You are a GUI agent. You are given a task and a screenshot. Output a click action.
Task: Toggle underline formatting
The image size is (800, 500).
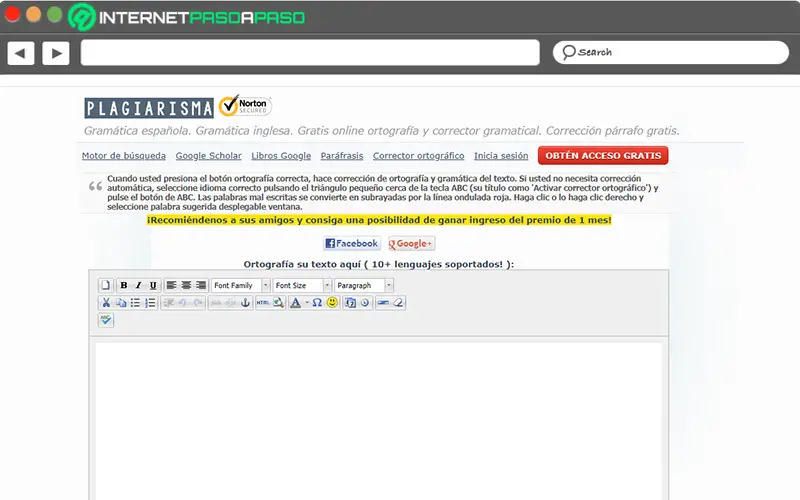tap(153, 285)
